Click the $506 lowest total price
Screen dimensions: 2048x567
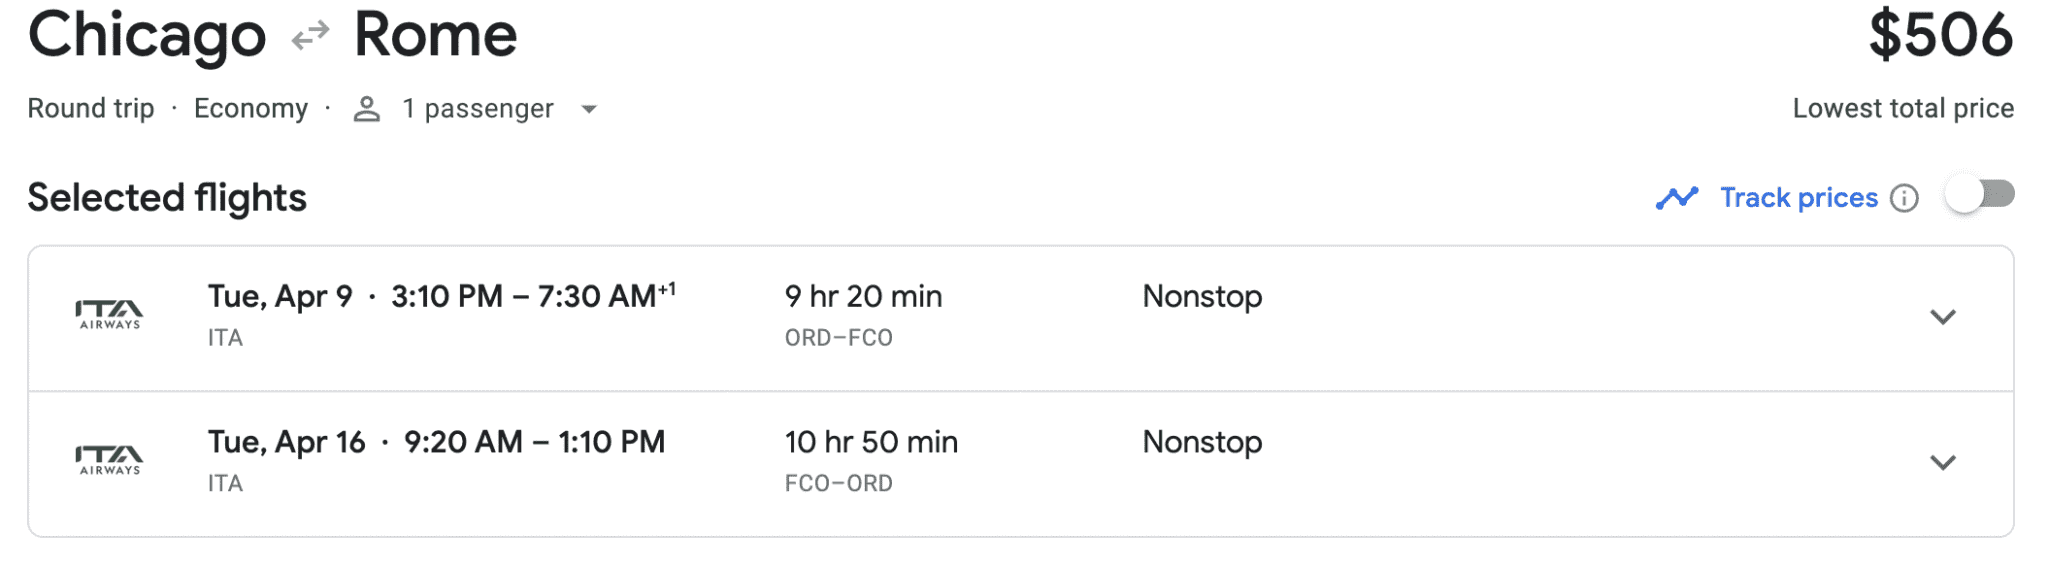1939,36
